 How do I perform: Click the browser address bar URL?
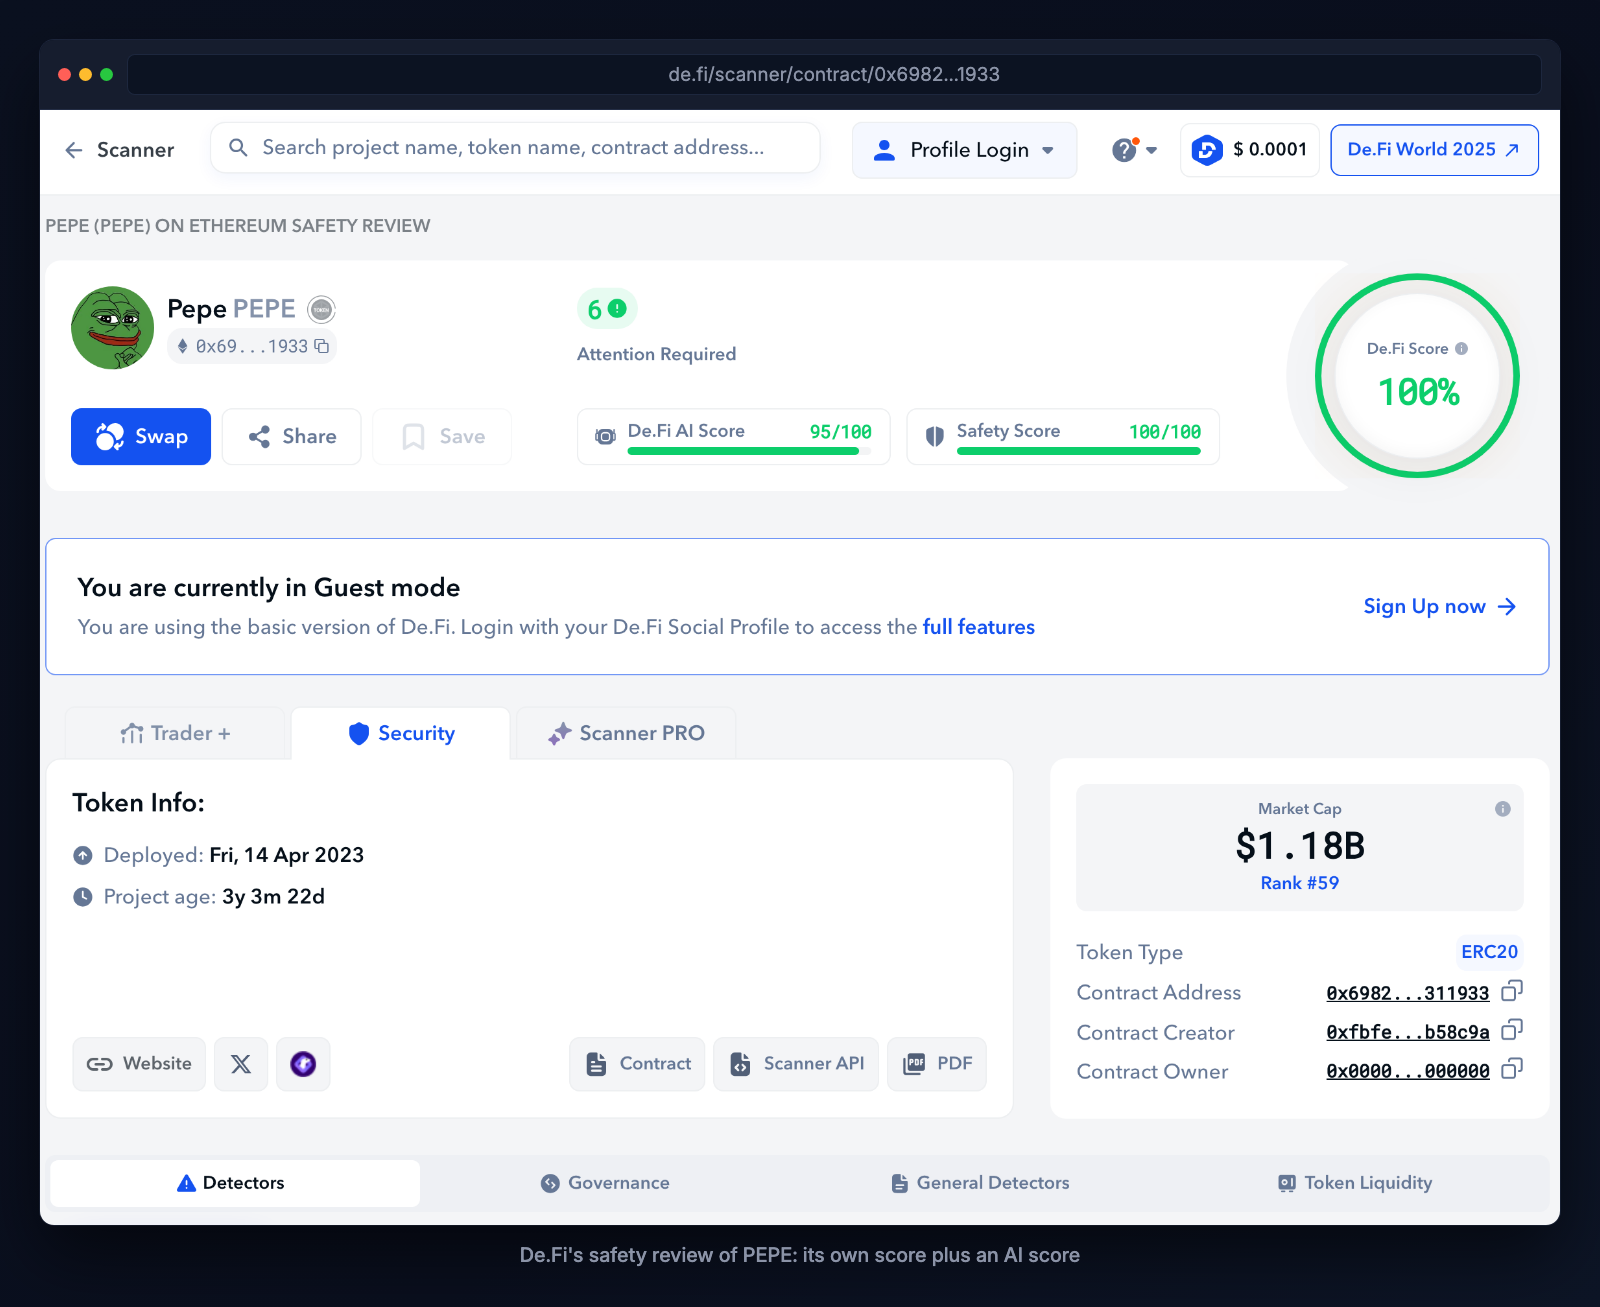834,74
